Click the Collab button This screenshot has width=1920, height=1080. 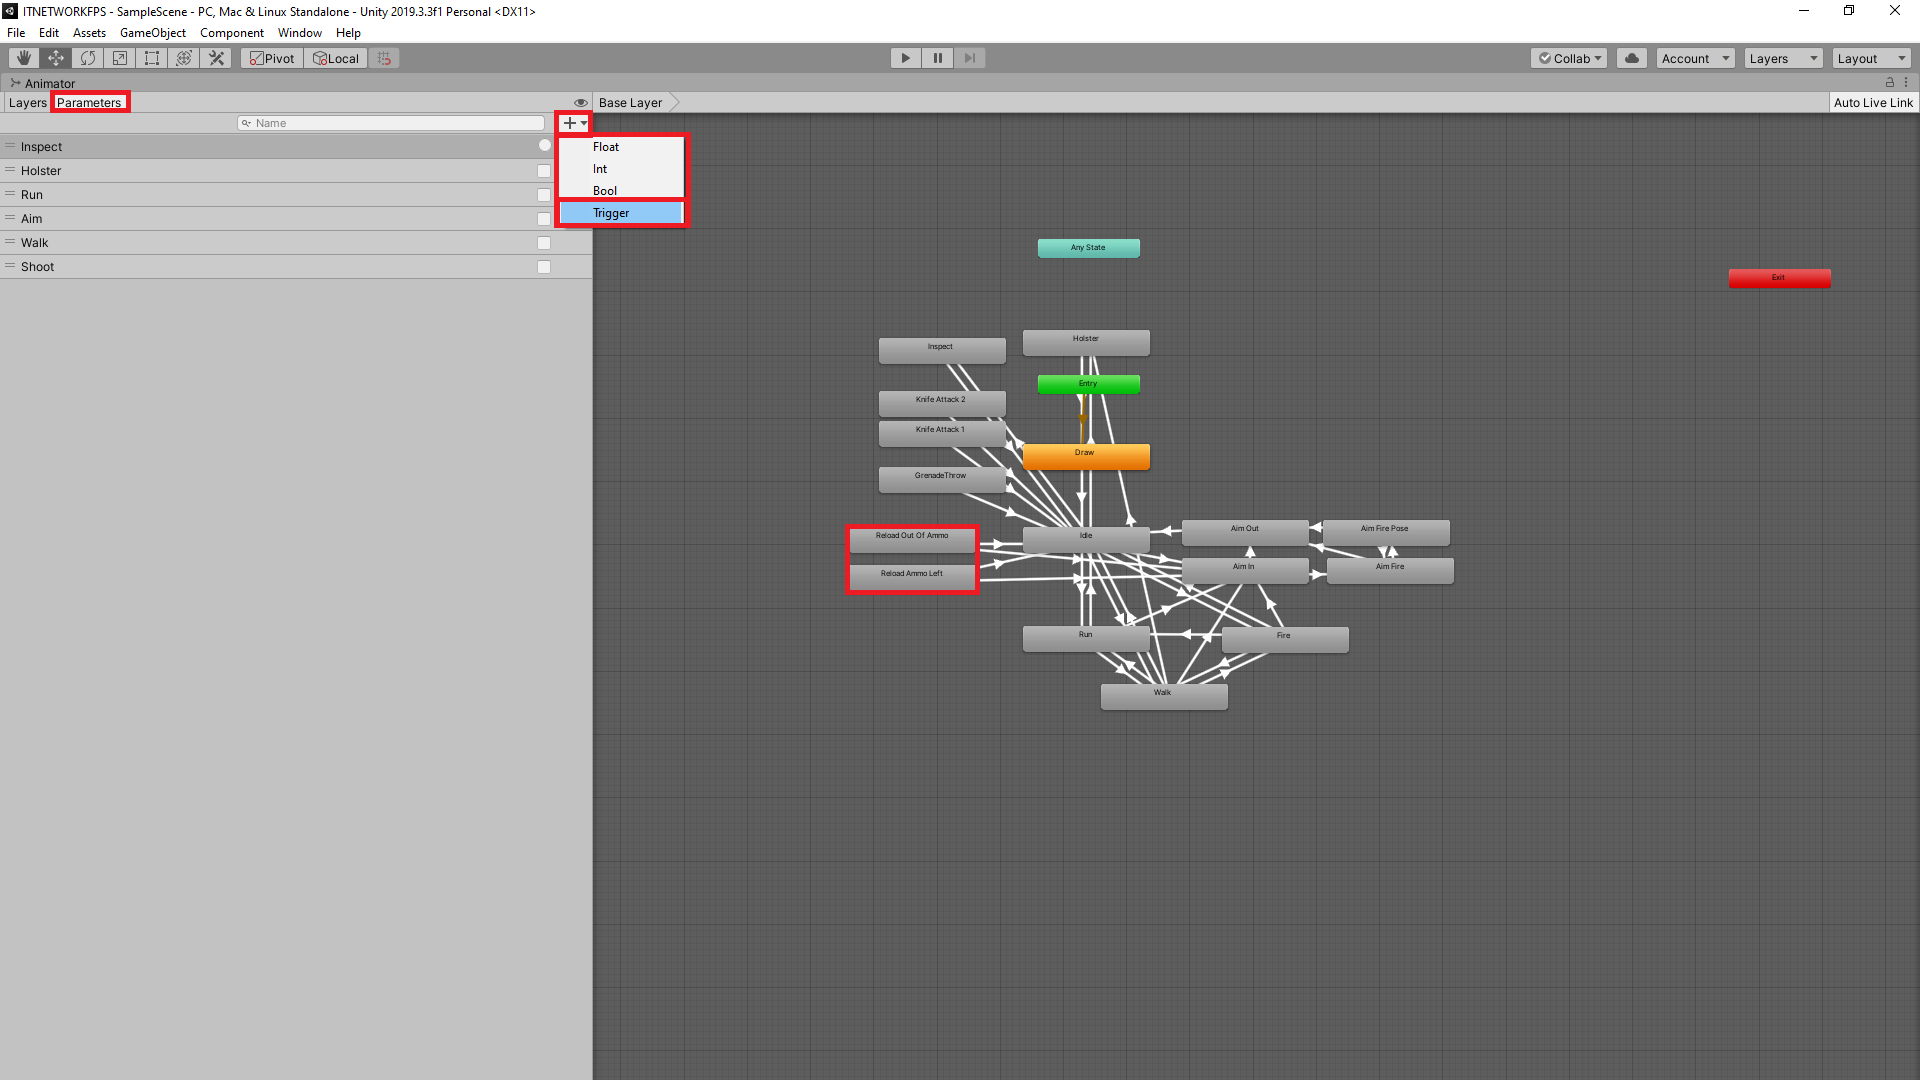[x=1568, y=57]
